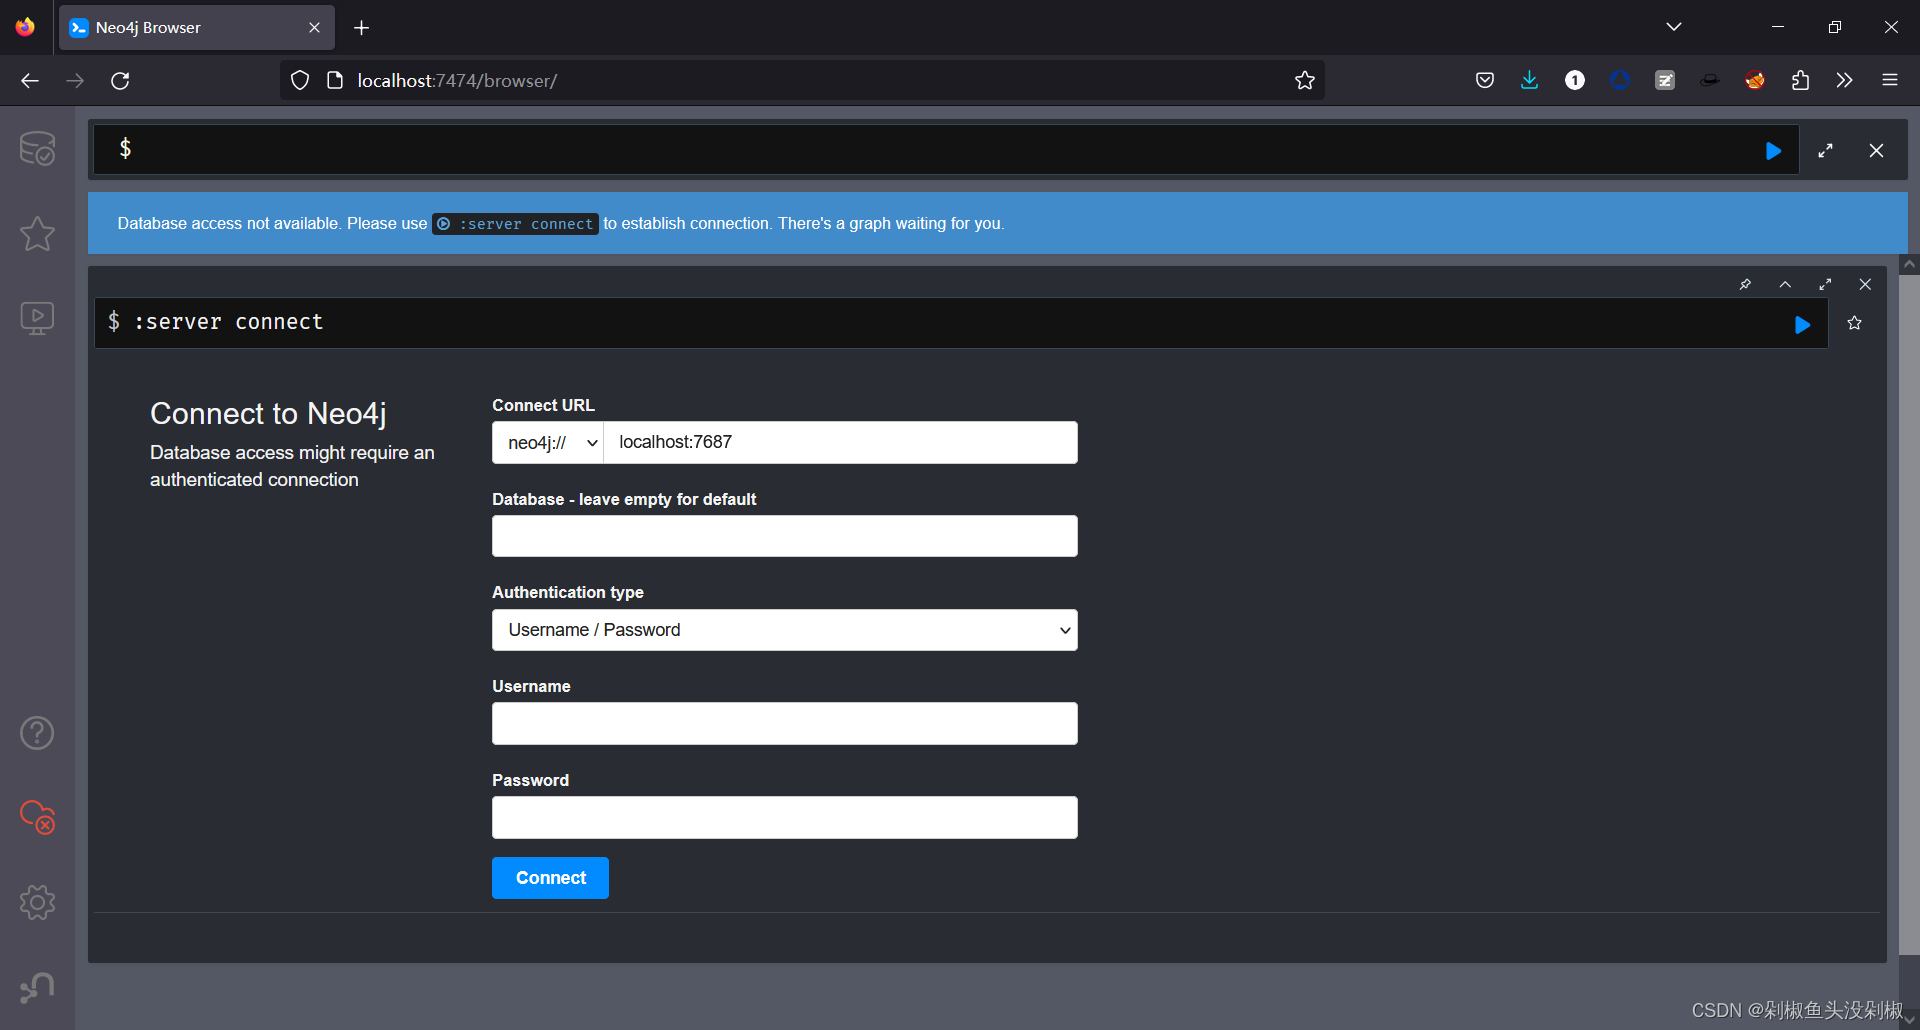Open the Extensions puzzle icon
Screen dimensions: 1920x1030
pos(1800,81)
